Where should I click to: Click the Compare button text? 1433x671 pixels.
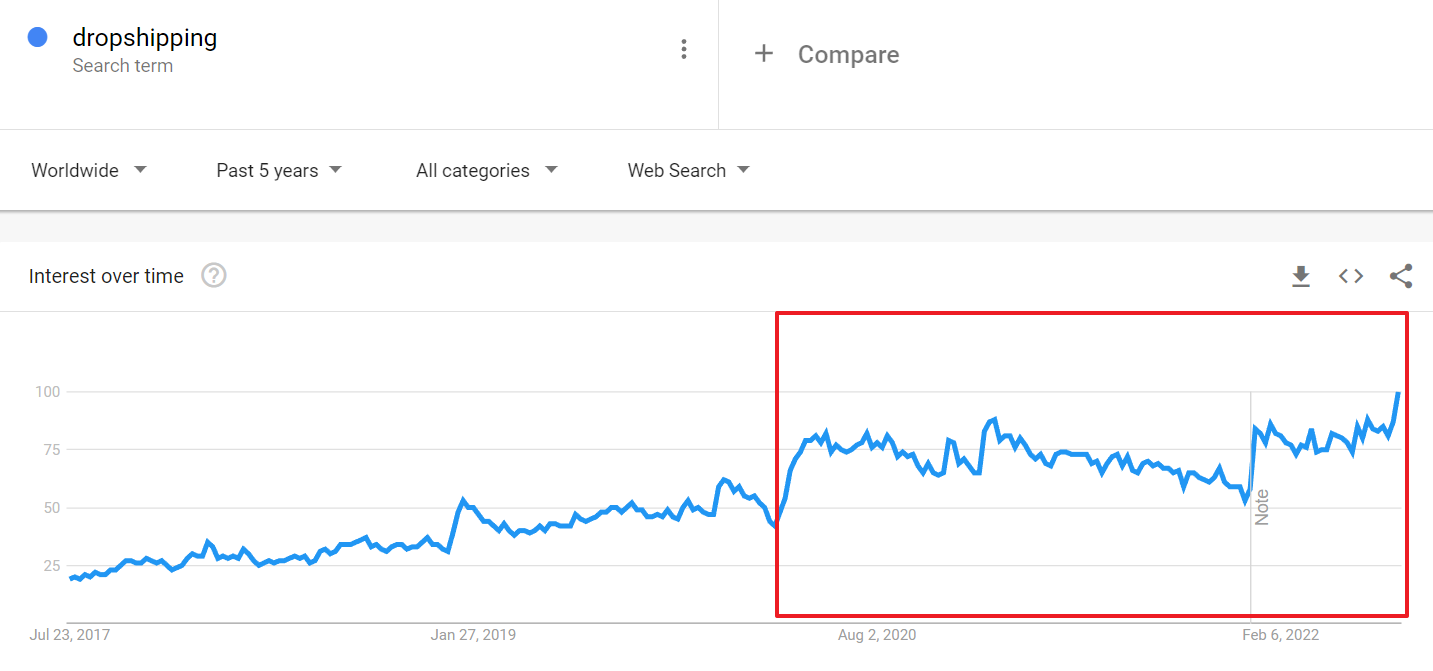click(x=848, y=55)
